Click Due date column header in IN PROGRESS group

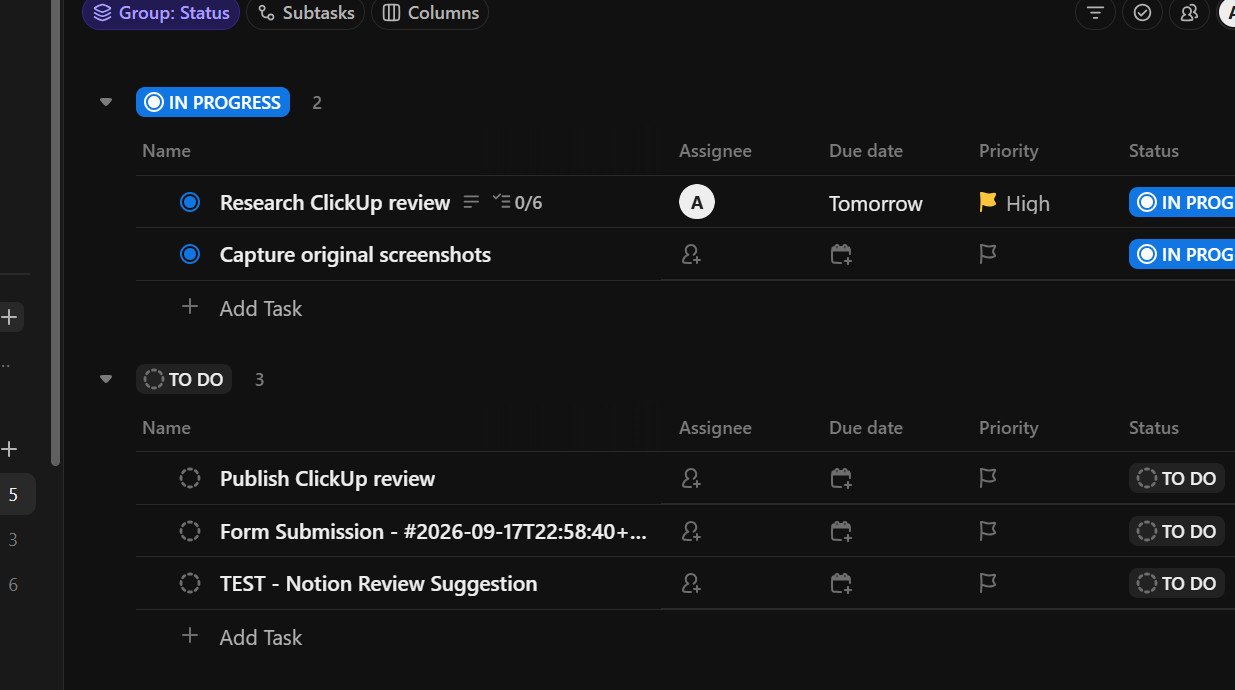click(866, 151)
